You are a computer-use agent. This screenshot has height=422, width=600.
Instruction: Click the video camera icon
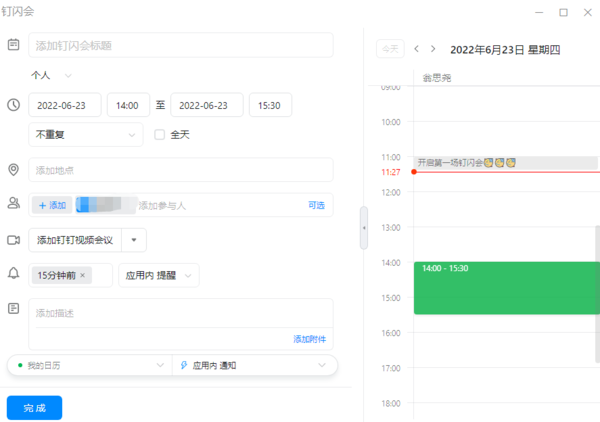14,240
